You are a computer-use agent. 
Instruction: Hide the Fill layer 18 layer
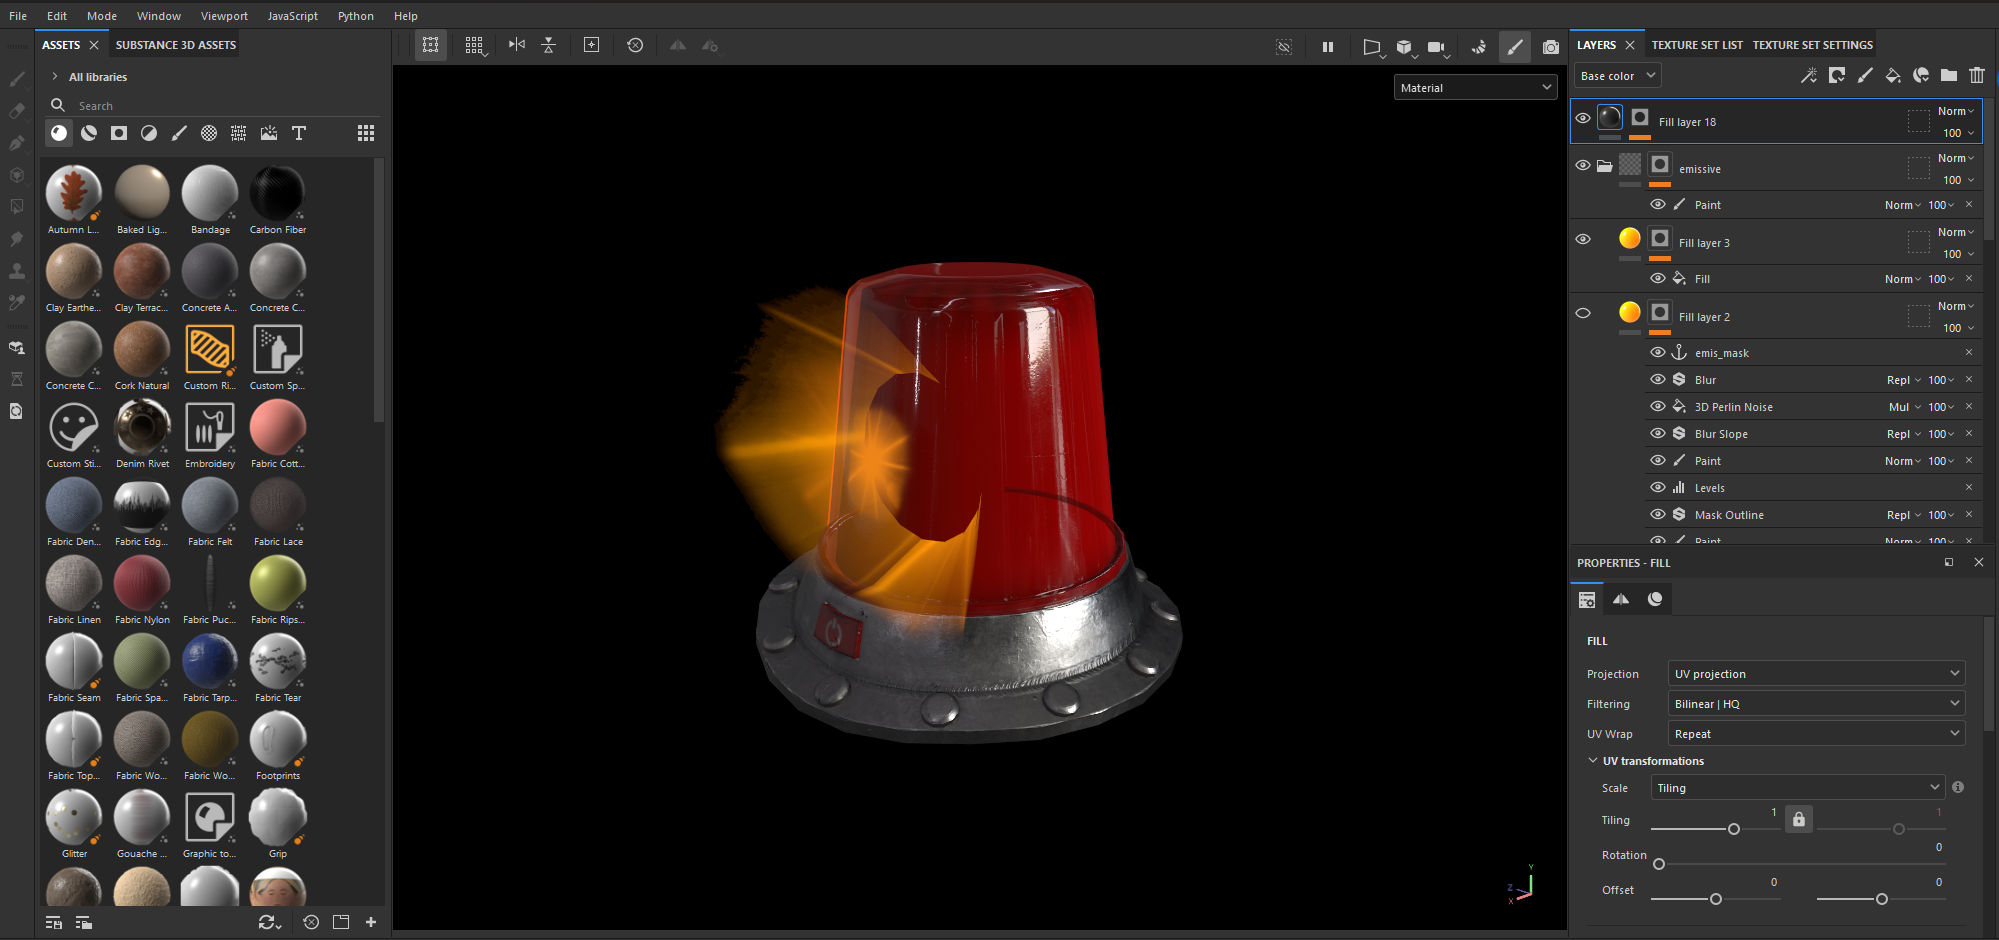point(1582,118)
